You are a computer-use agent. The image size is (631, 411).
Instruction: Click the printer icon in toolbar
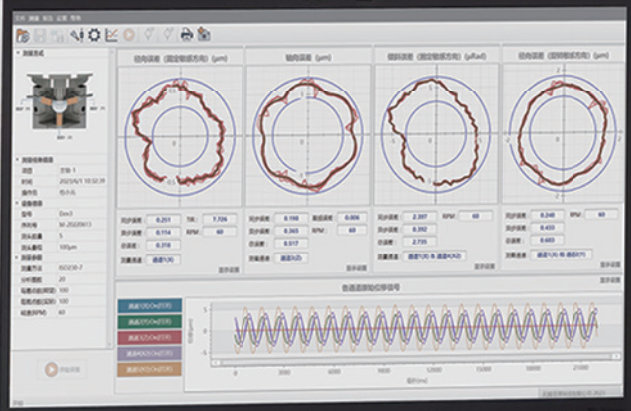[x=185, y=34]
